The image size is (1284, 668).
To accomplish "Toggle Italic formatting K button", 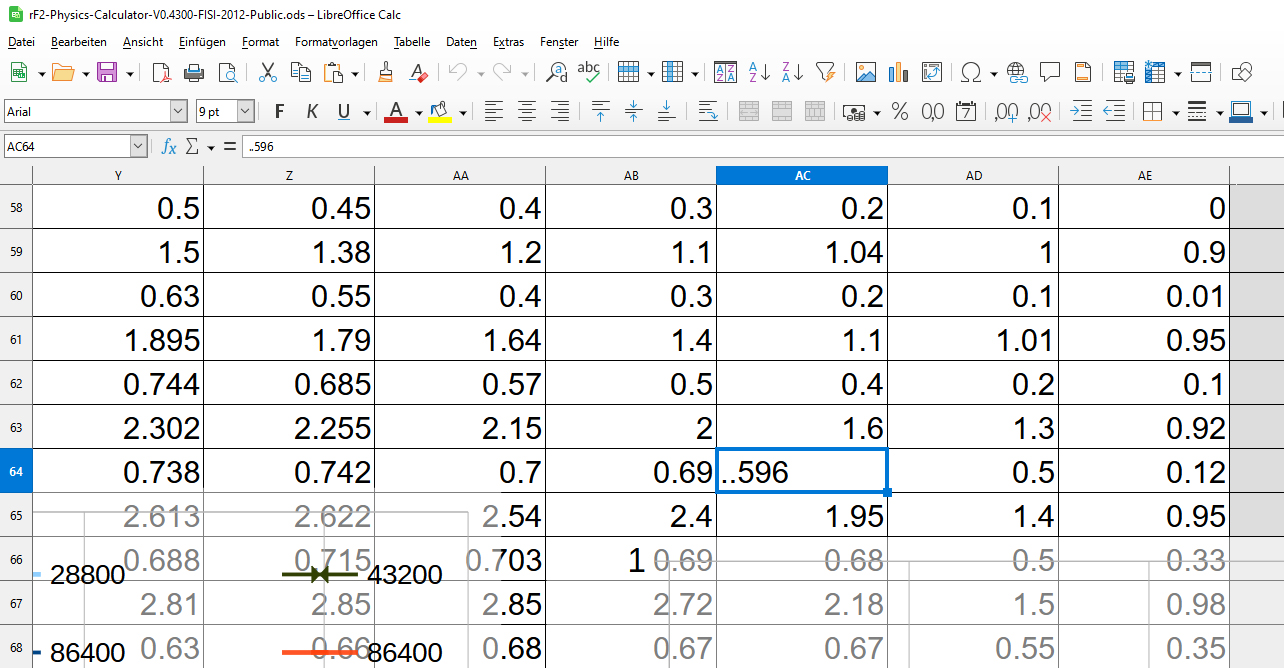I will 312,111.
